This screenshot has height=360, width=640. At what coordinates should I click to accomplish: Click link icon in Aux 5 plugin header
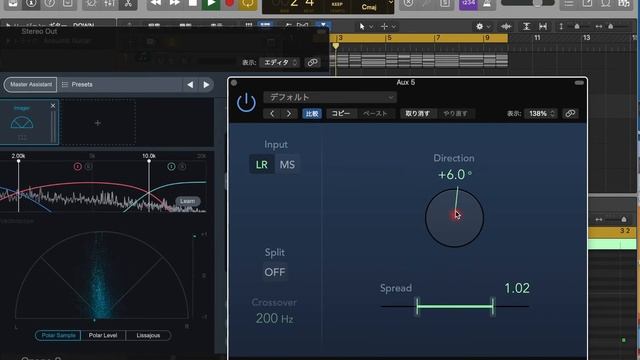point(570,113)
